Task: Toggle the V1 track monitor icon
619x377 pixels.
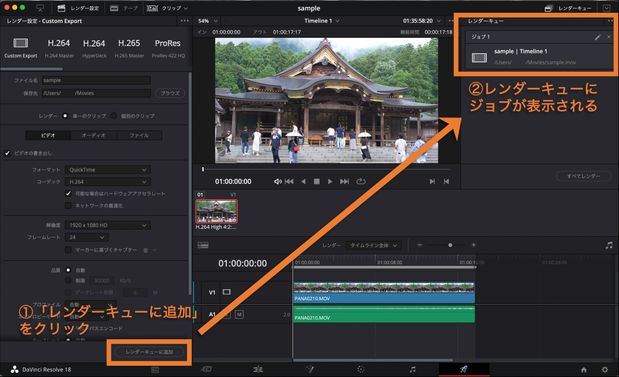Action: point(226,292)
